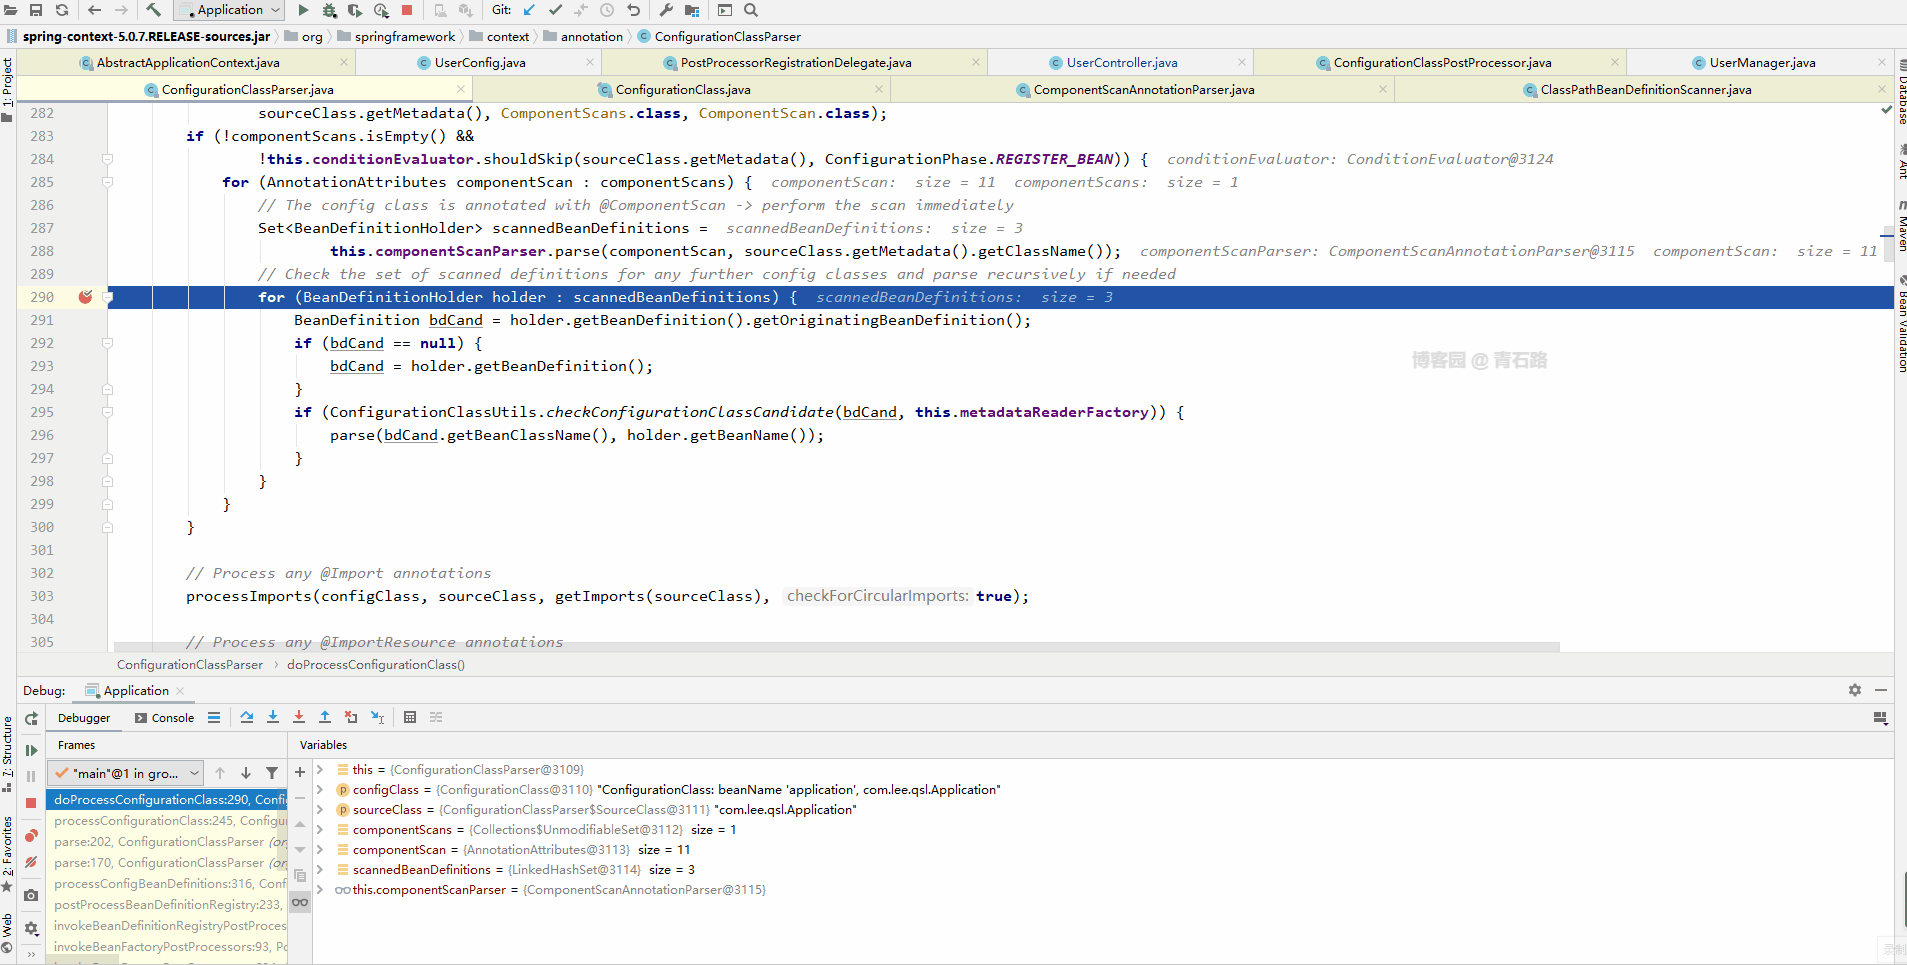Click the Back navigation arrow in toolbar
1907x965 pixels.
[95, 10]
